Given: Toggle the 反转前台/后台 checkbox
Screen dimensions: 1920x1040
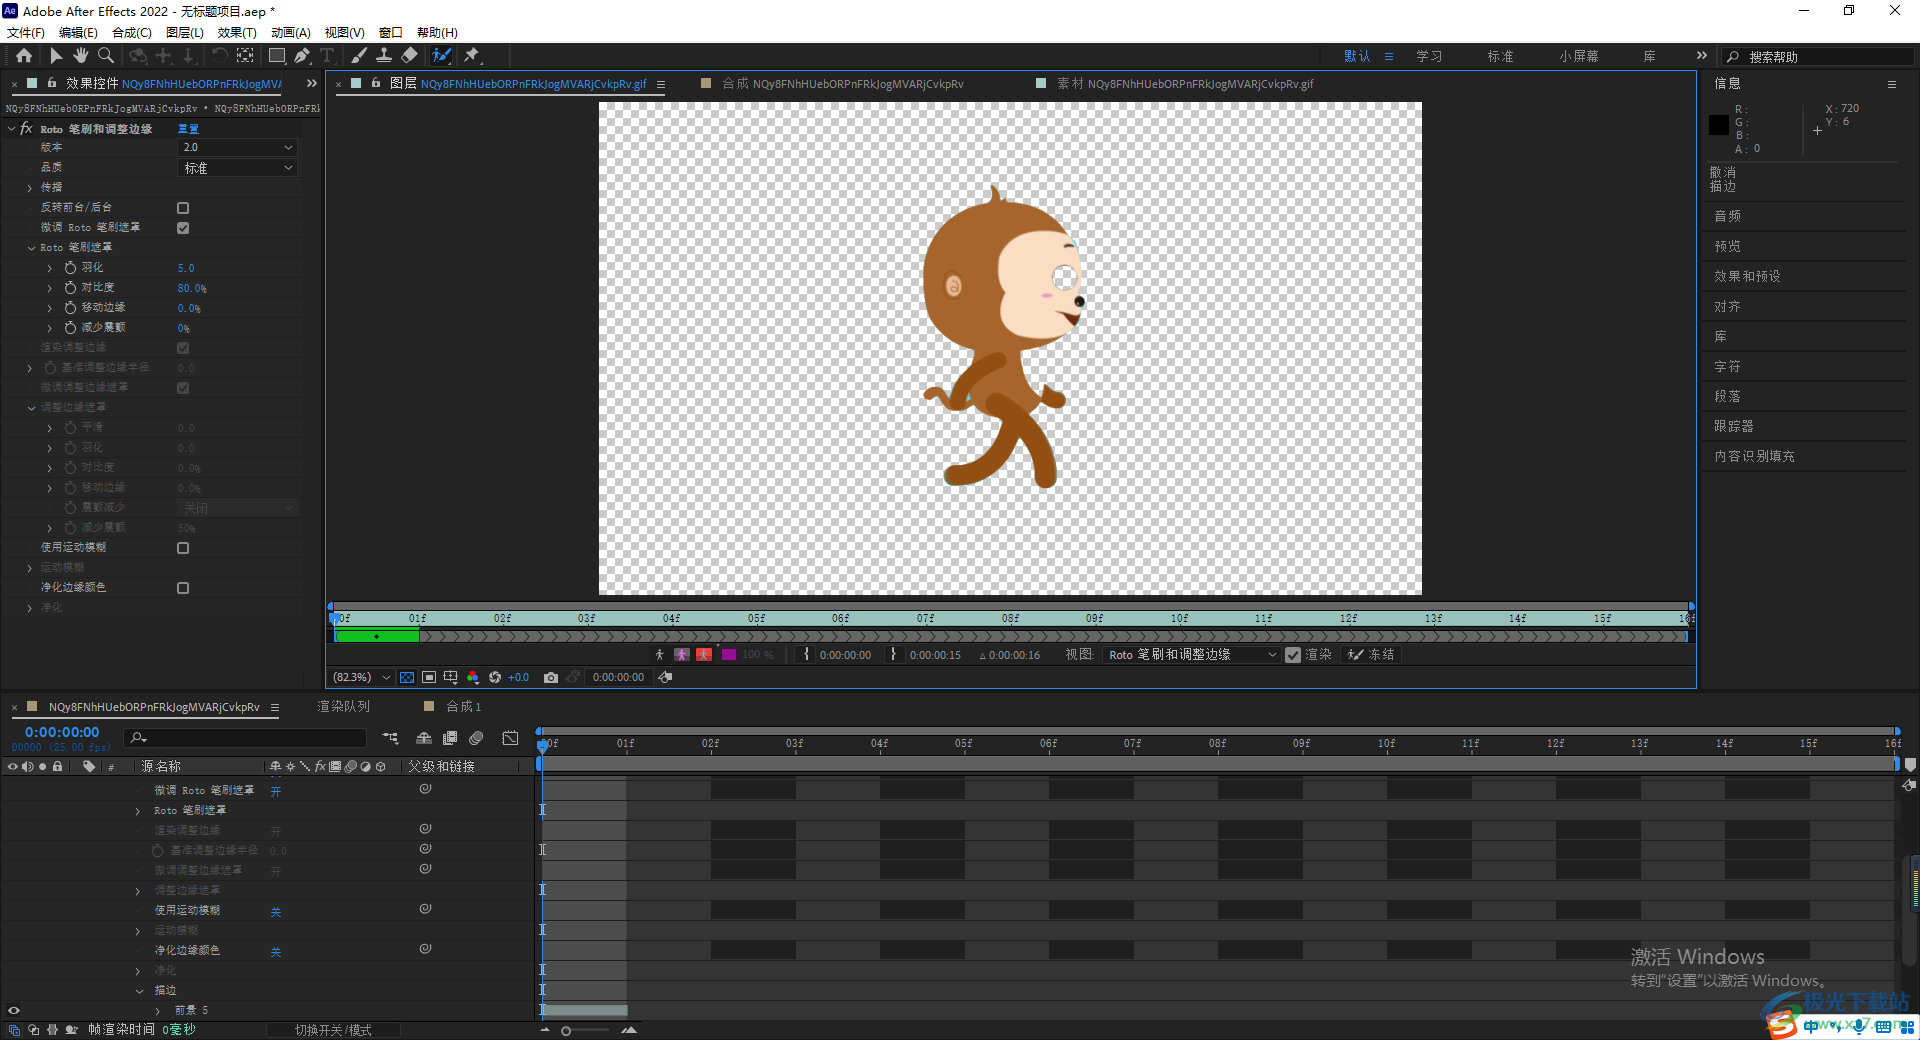Looking at the screenshot, I should [183, 208].
